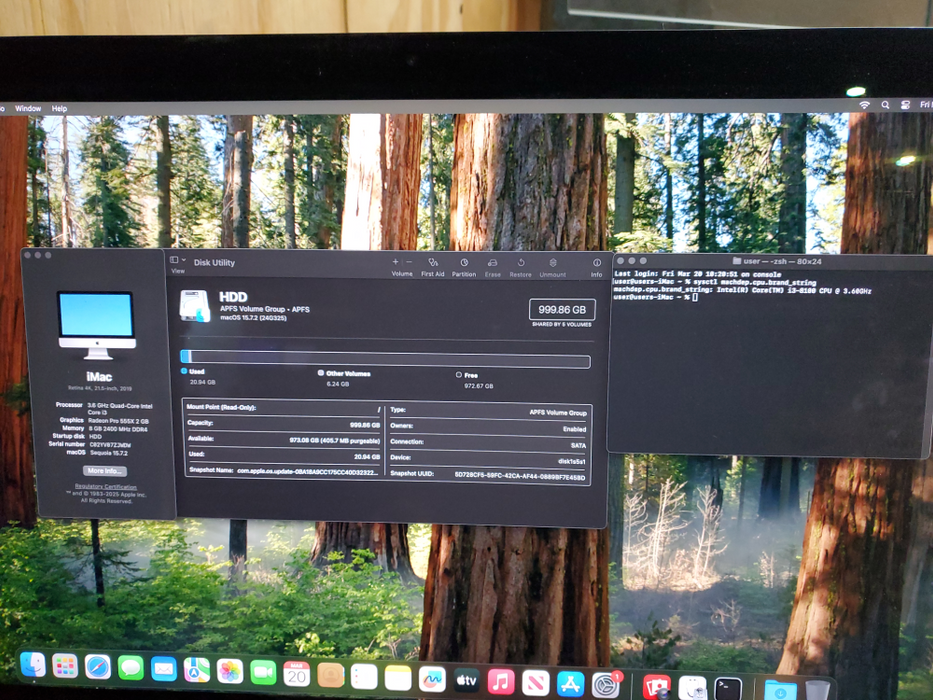The width and height of the screenshot is (933, 700).
Task: Open Freeform from the Dock
Action: pos(432,679)
